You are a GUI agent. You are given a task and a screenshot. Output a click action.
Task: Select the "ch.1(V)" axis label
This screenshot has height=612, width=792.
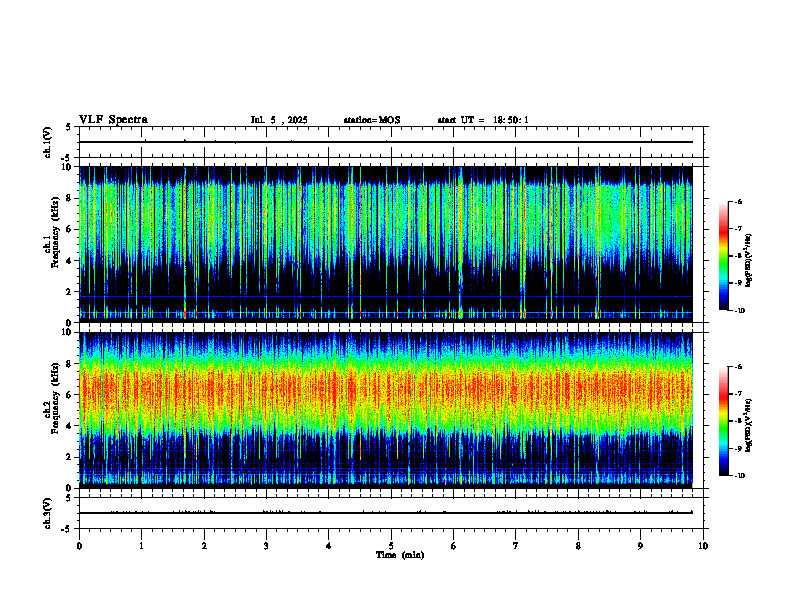(x=48, y=142)
